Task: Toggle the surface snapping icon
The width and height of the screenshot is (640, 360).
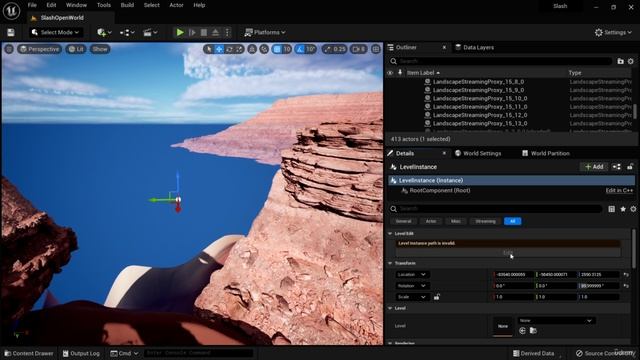Action: coord(264,49)
